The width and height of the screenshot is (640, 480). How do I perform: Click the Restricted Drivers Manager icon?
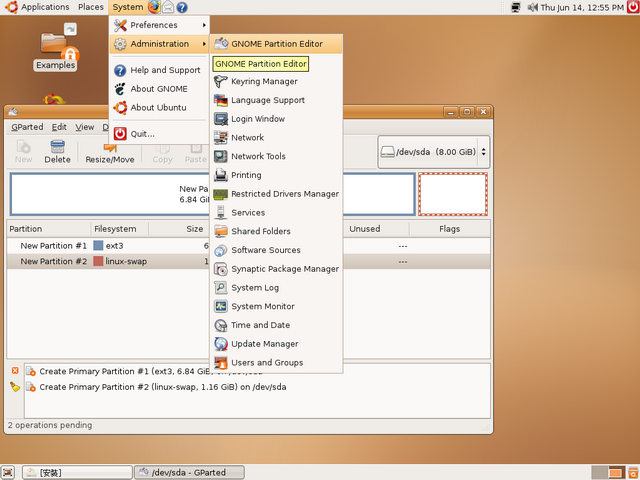(221, 194)
